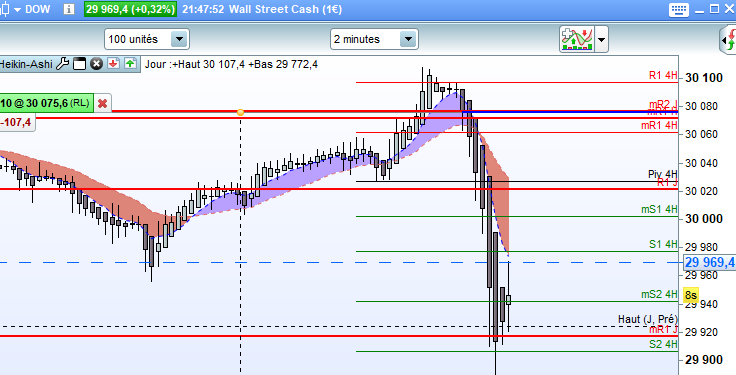
Task: Click the 29 900 axis value
Action: (x=704, y=360)
